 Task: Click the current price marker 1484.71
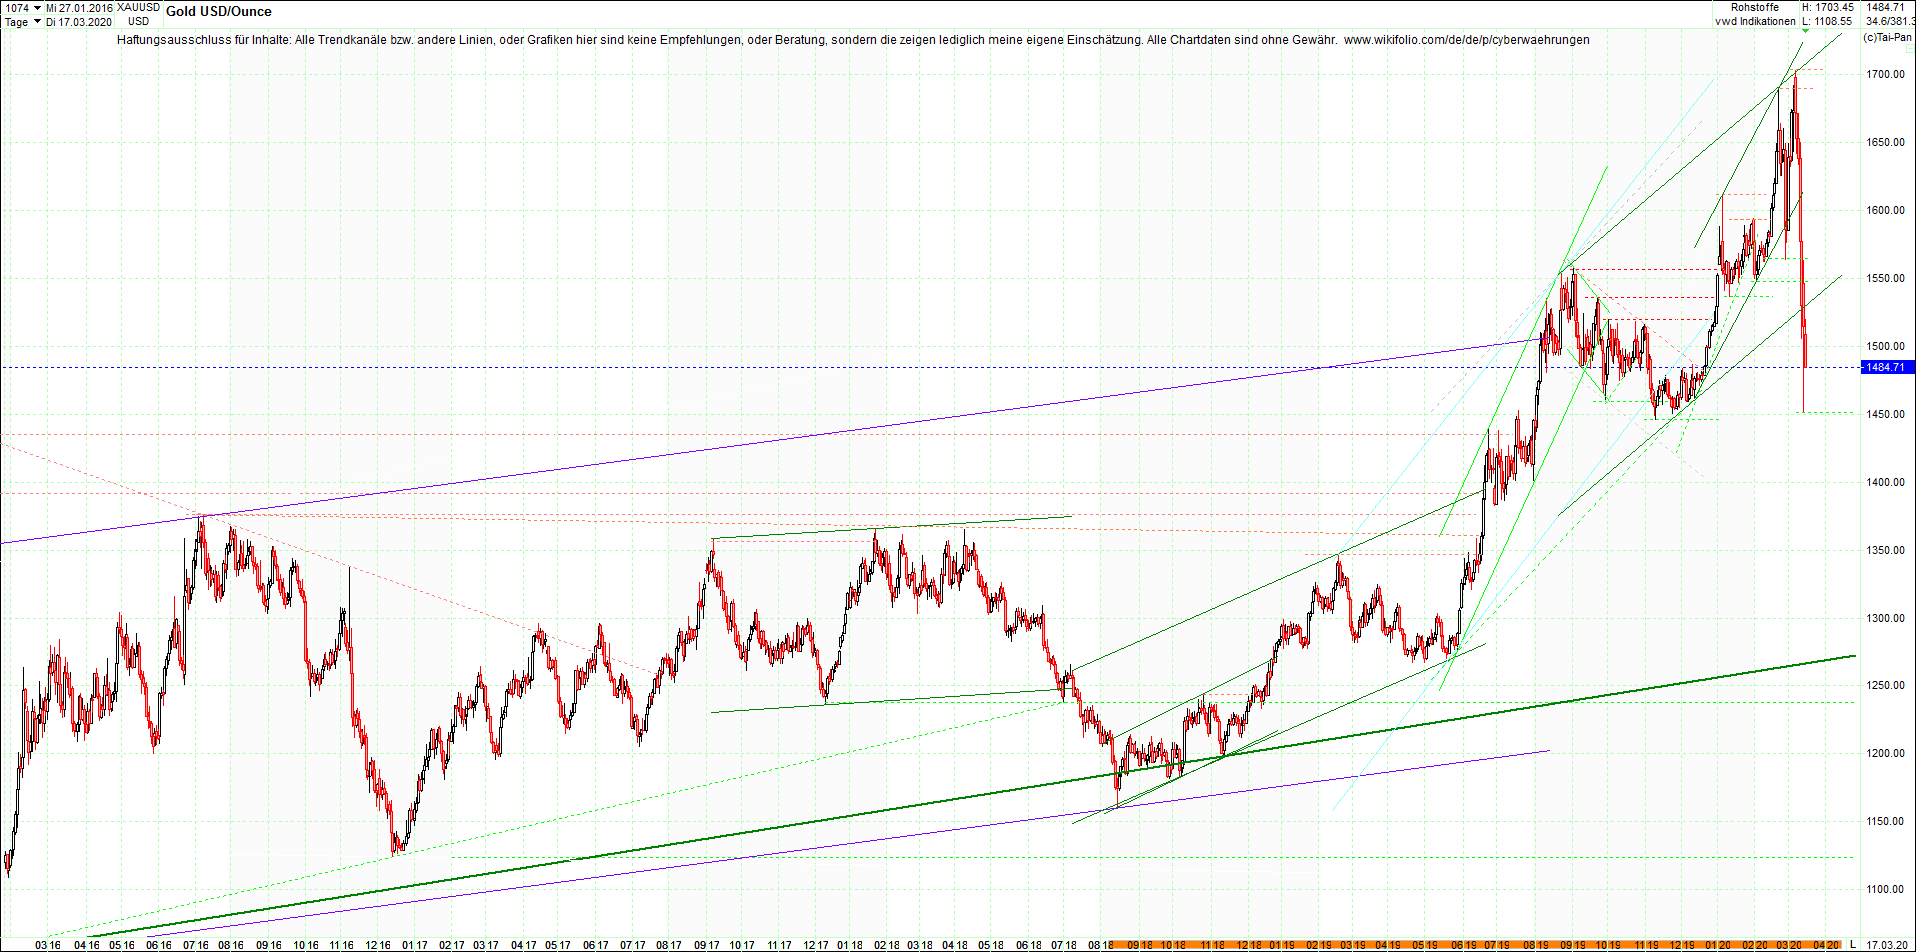tap(1887, 367)
